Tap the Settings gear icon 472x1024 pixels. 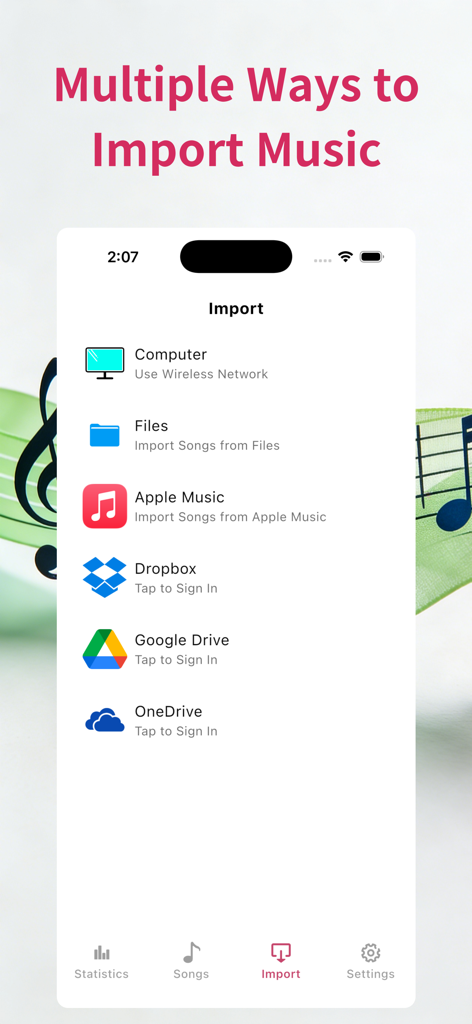[371, 953]
